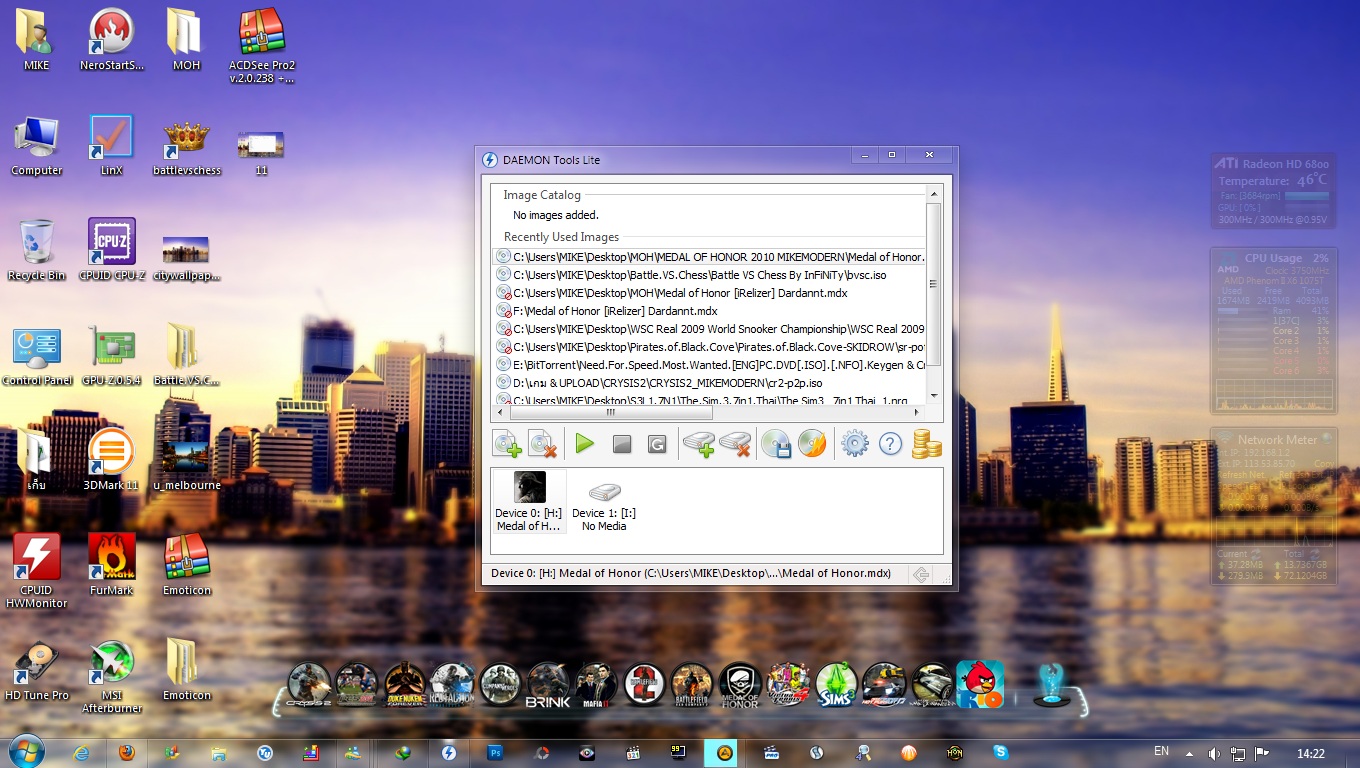Select the MSI Afterburner desktop shortcut
The image size is (1360, 768).
coord(112,677)
